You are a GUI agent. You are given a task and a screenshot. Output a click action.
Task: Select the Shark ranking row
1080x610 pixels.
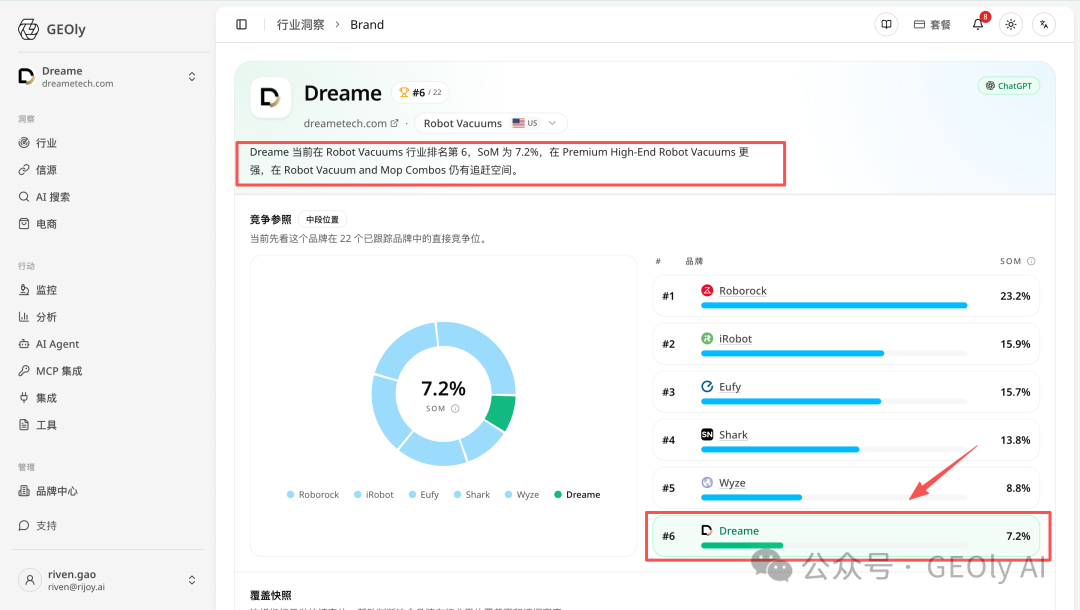pos(846,440)
